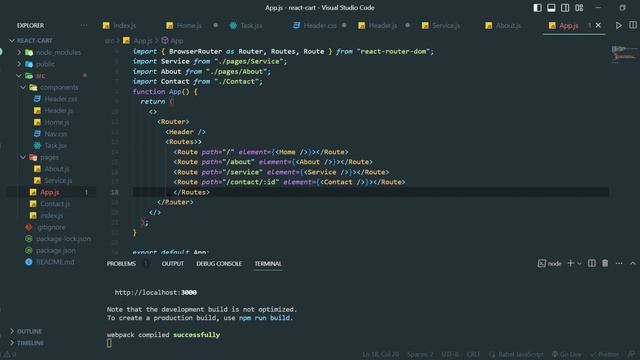
Task: Open the OUTPUT panel tab
Action: [173, 264]
